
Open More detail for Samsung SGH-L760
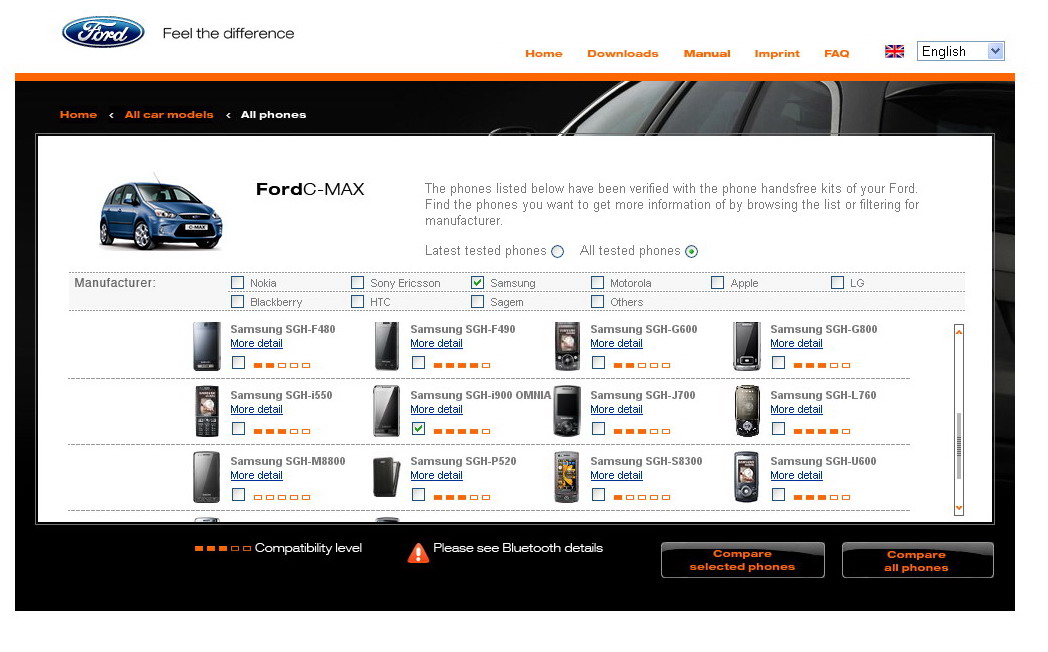[x=796, y=410]
